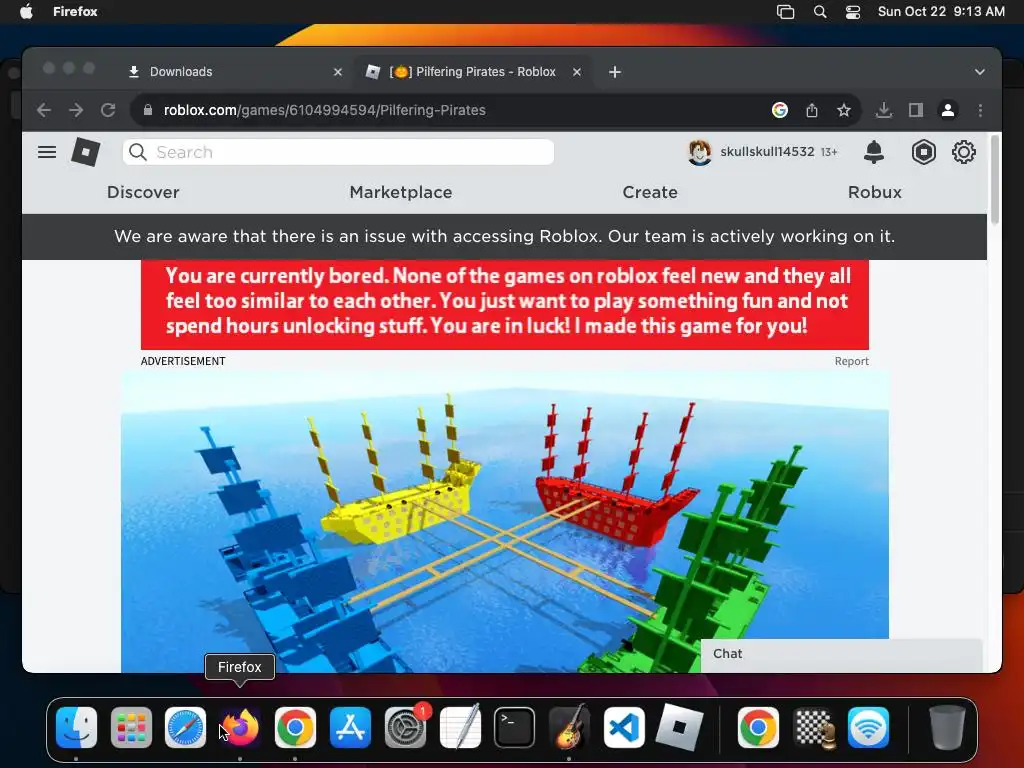Open the Discover section
Image resolution: width=1024 pixels, height=768 pixels.
[x=143, y=192]
